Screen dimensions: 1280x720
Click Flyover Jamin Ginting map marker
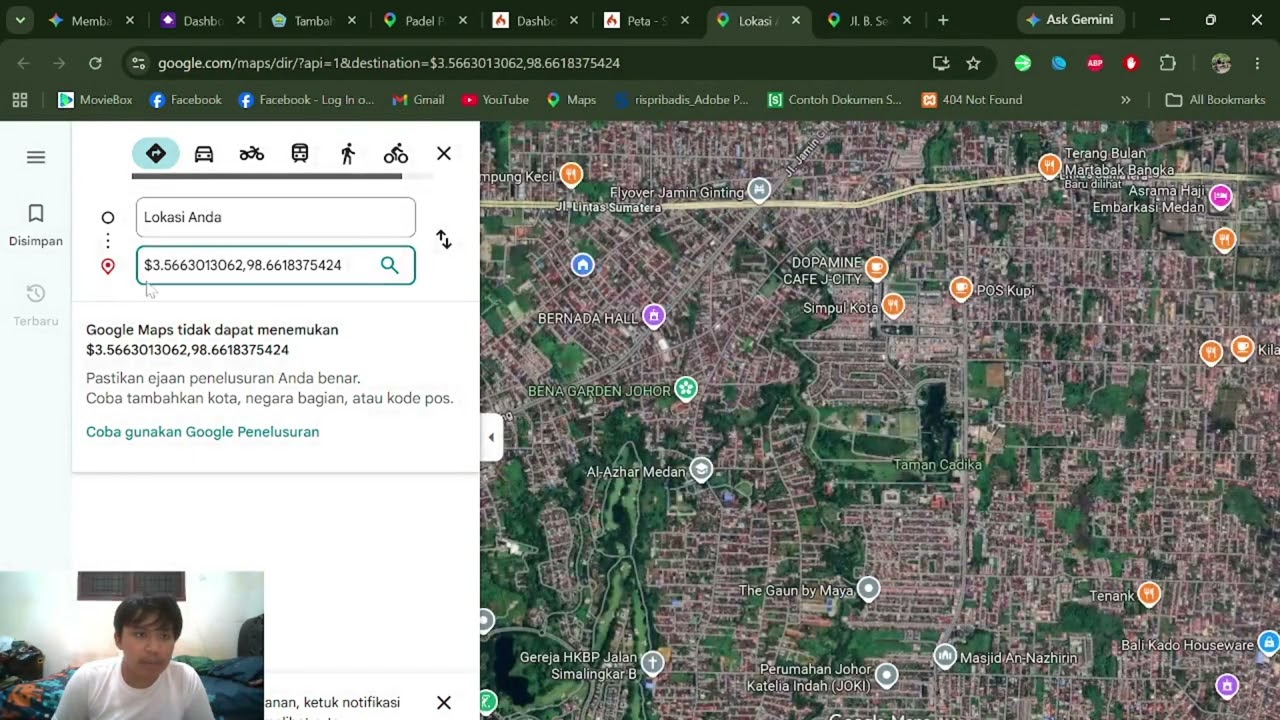tap(759, 190)
